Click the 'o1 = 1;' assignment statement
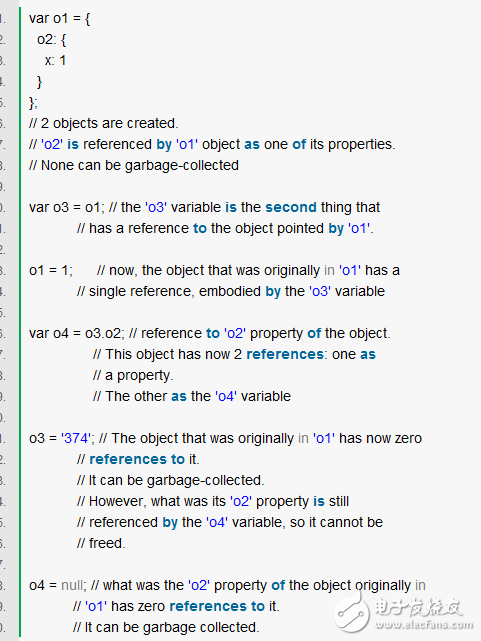The height and width of the screenshot is (641, 481). click(51, 270)
